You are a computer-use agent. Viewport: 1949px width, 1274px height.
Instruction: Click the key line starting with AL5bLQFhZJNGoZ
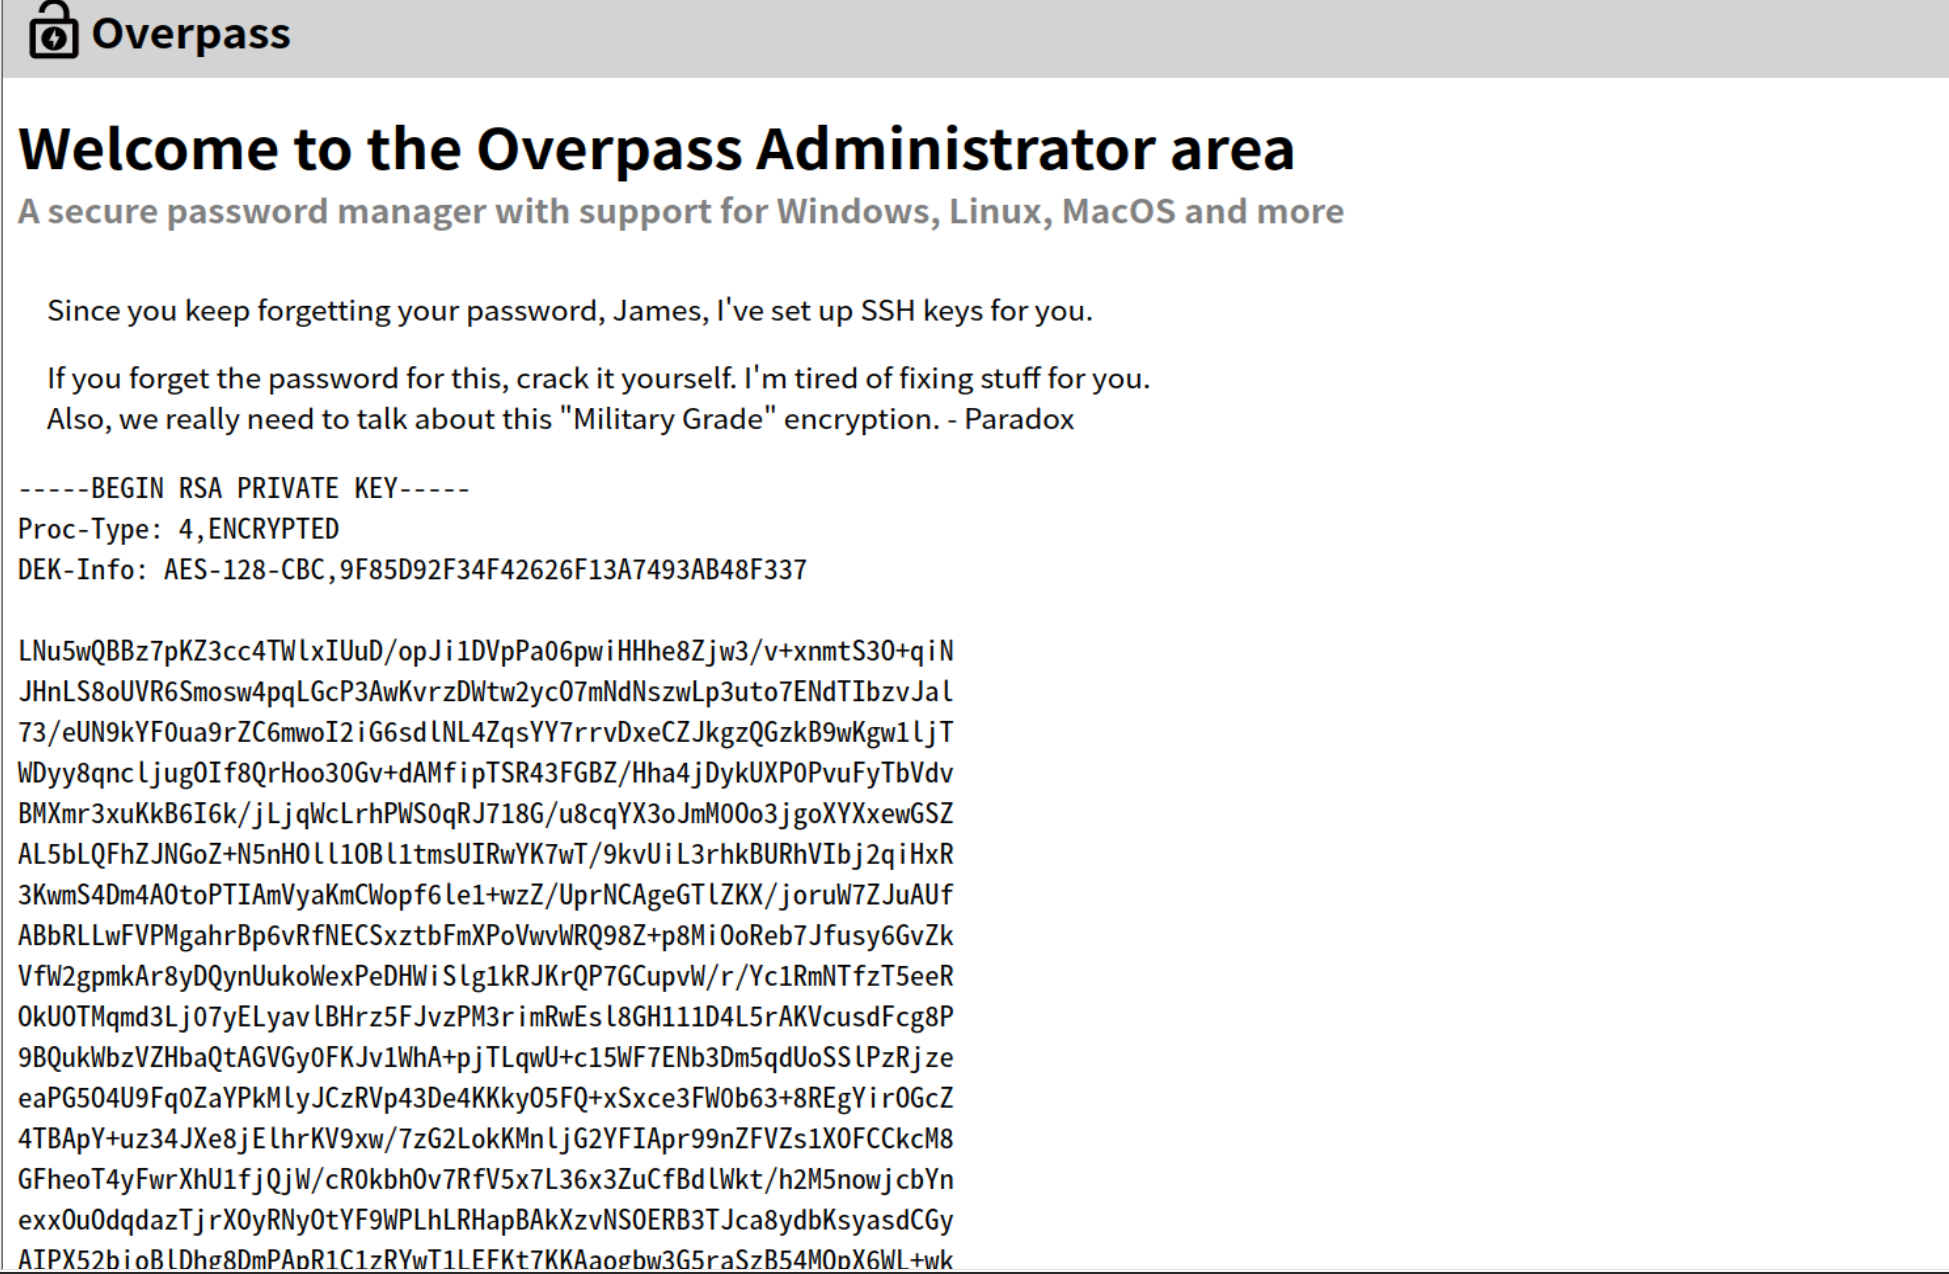point(485,855)
